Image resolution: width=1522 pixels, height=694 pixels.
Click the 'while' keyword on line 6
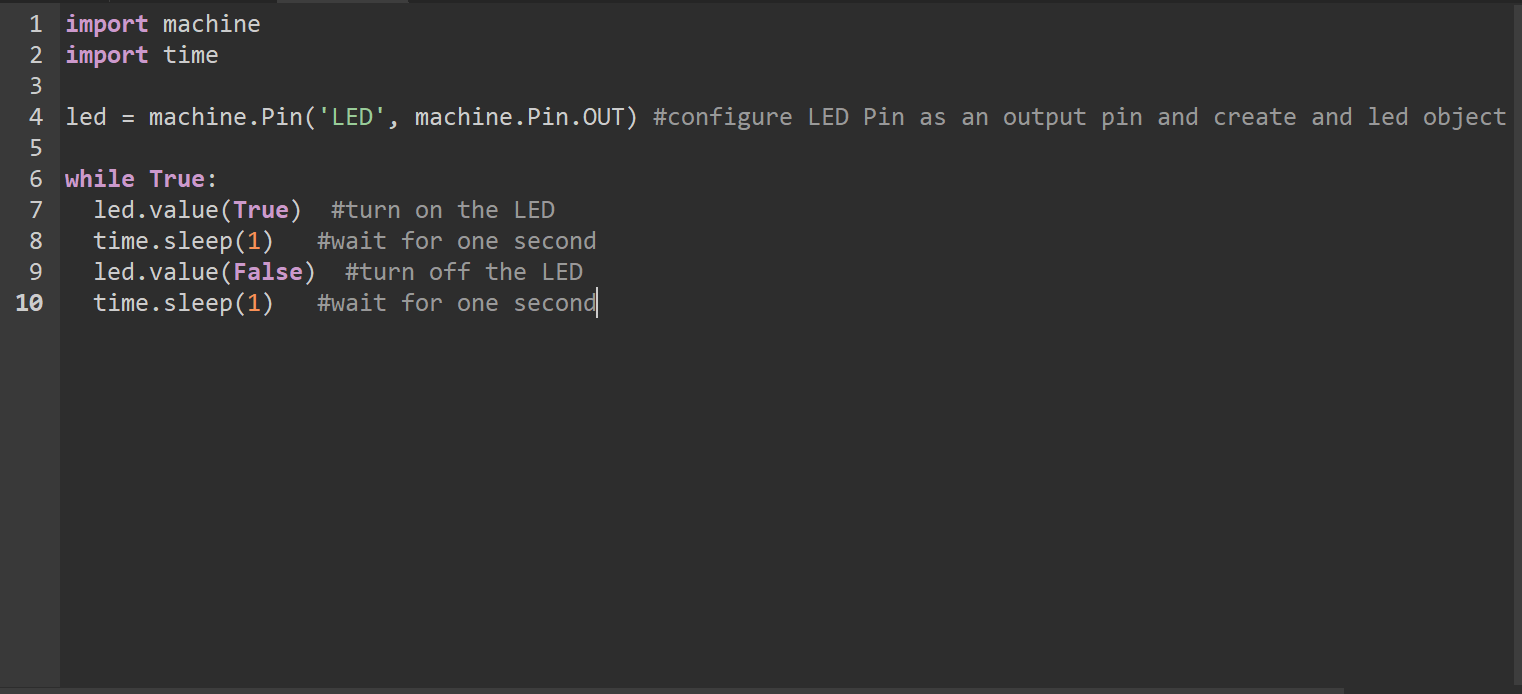[x=100, y=179]
